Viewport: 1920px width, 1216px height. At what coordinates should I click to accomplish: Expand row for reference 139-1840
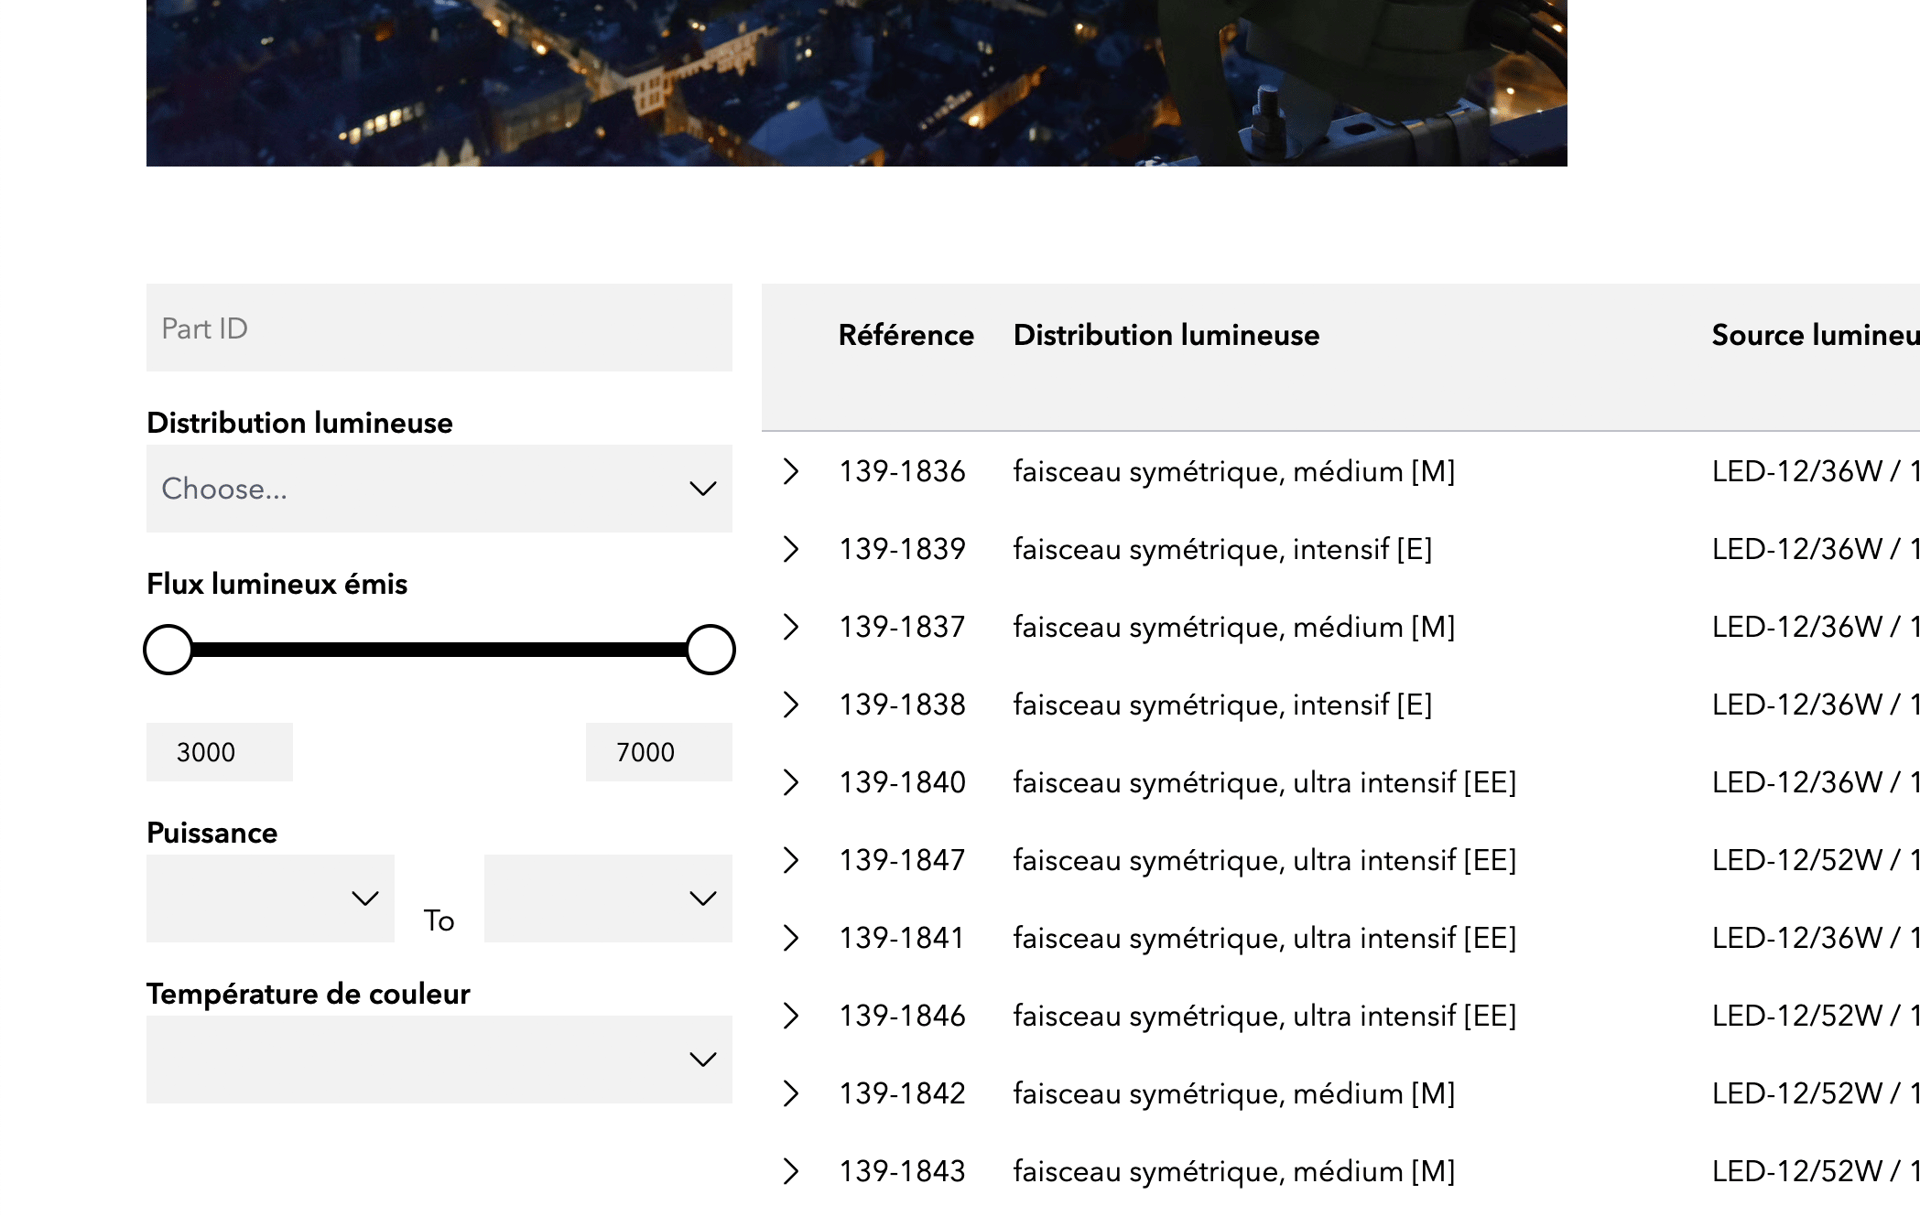791,782
